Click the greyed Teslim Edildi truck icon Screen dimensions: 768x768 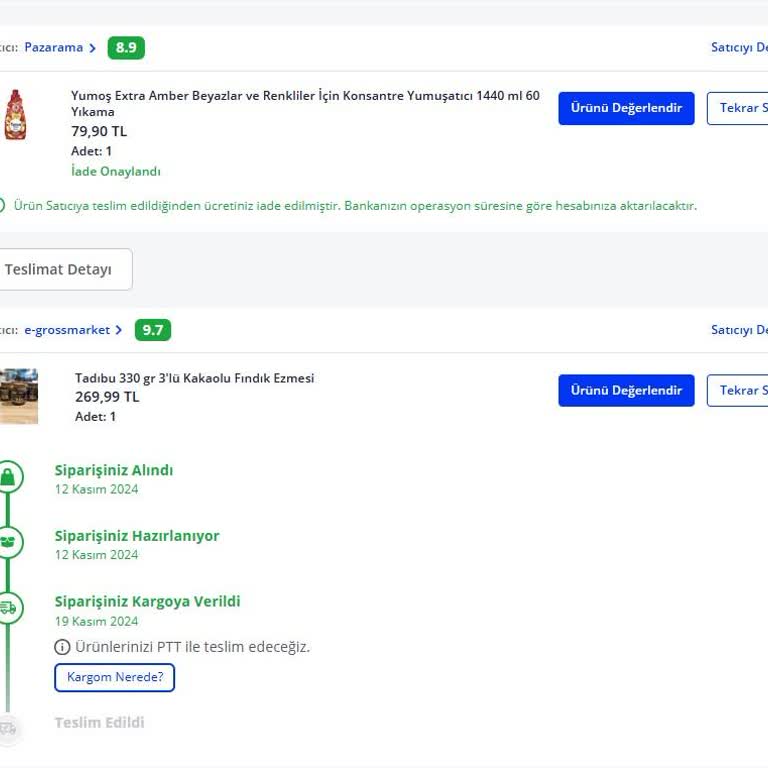(x=8, y=728)
